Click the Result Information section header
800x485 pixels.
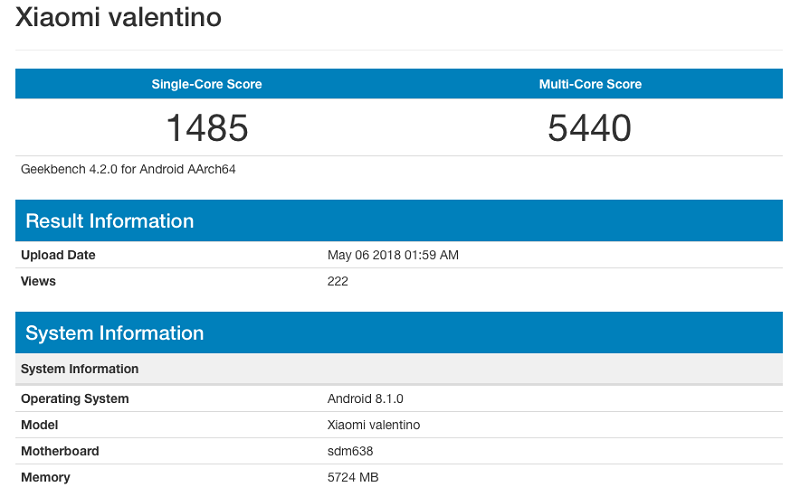(109, 221)
